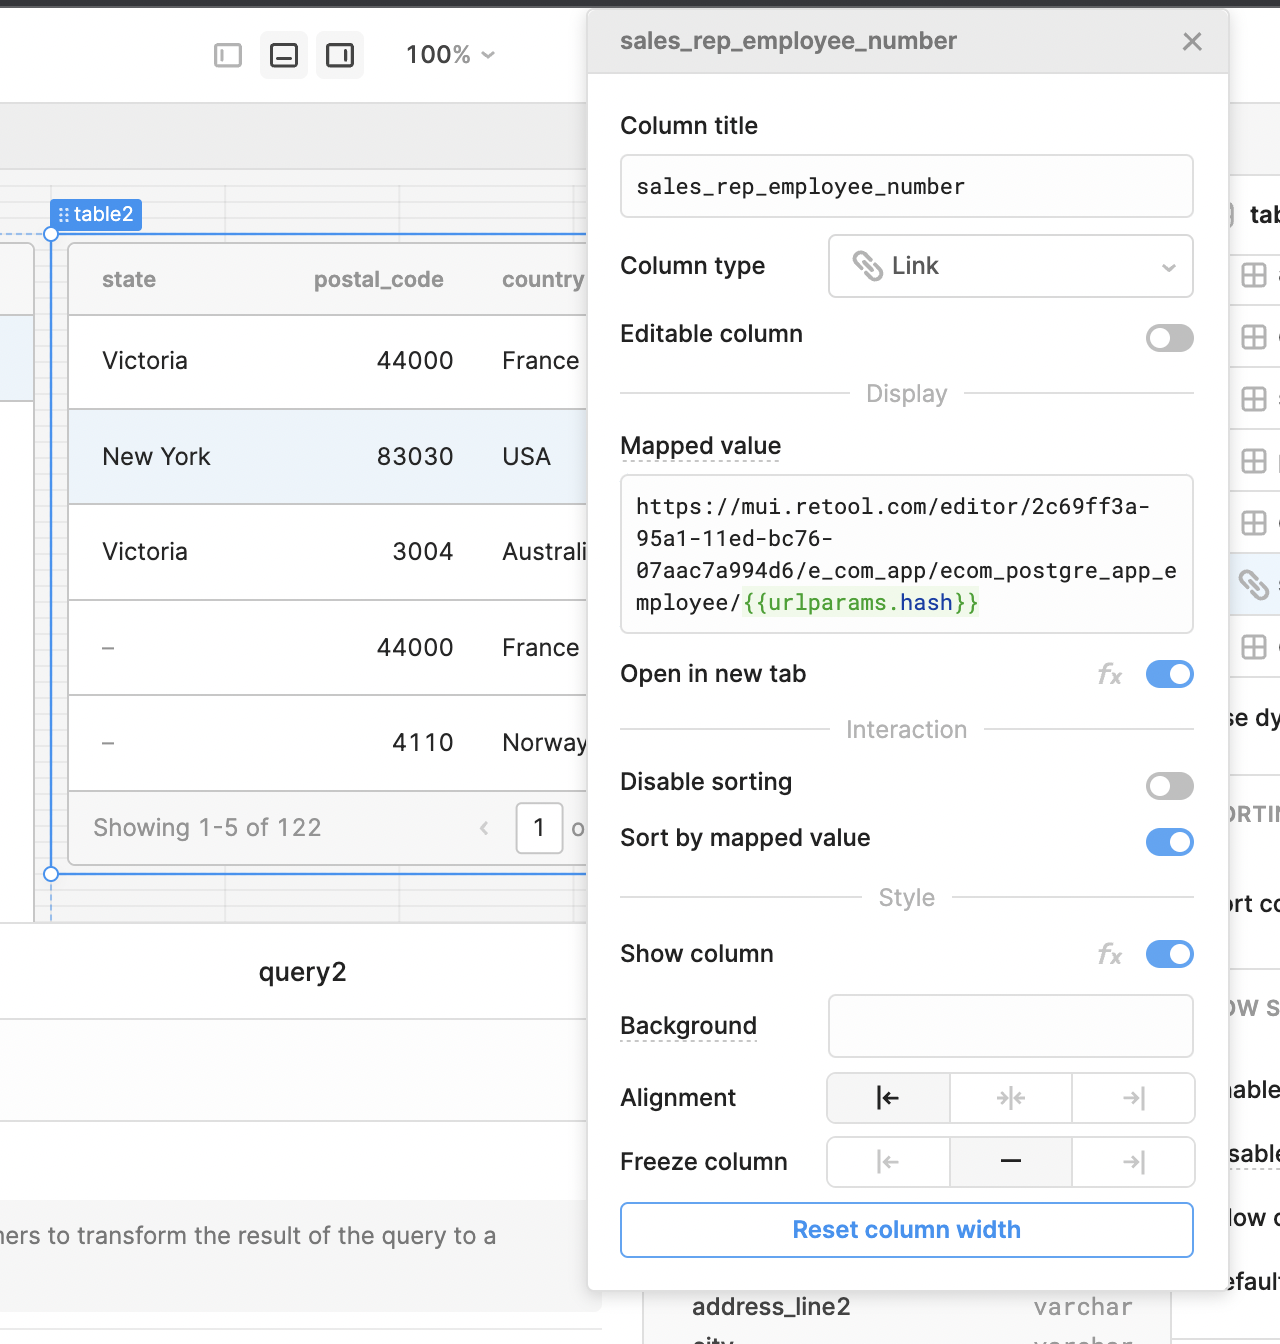Select no freeze dash option
1280x1344 pixels.
click(1011, 1162)
